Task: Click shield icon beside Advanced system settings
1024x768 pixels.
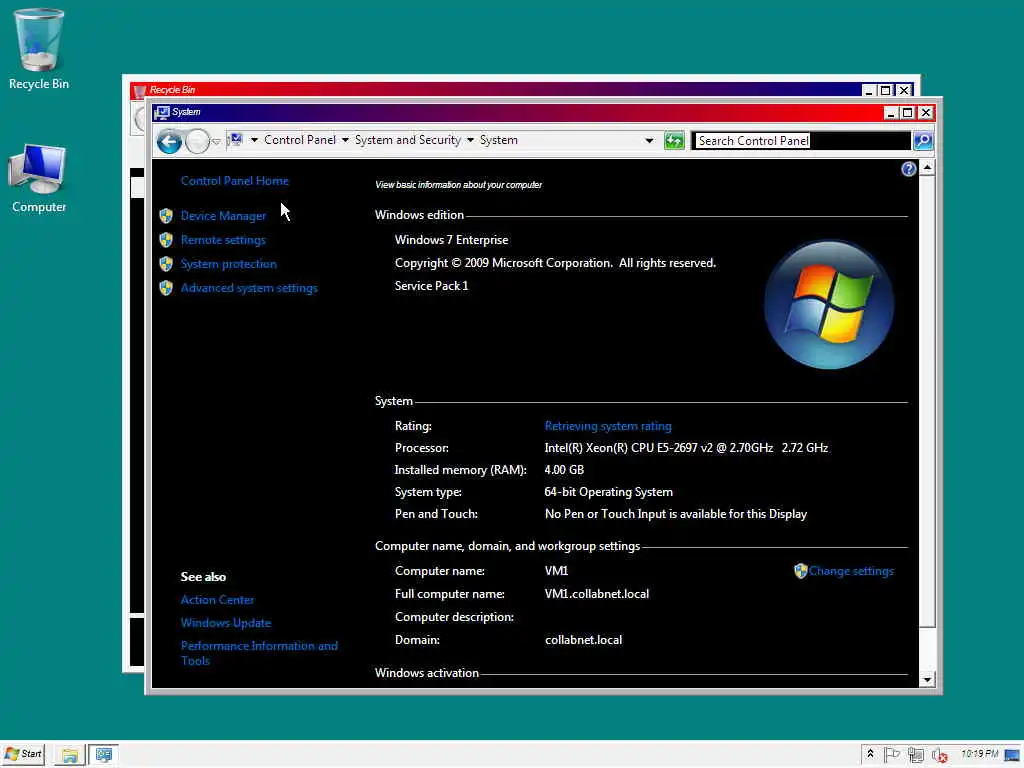Action: click(166, 288)
